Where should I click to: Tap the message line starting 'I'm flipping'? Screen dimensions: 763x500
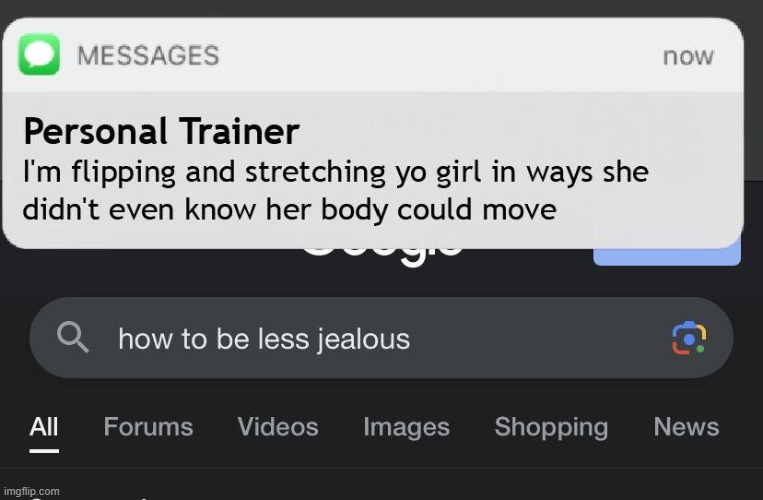click(x=336, y=172)
